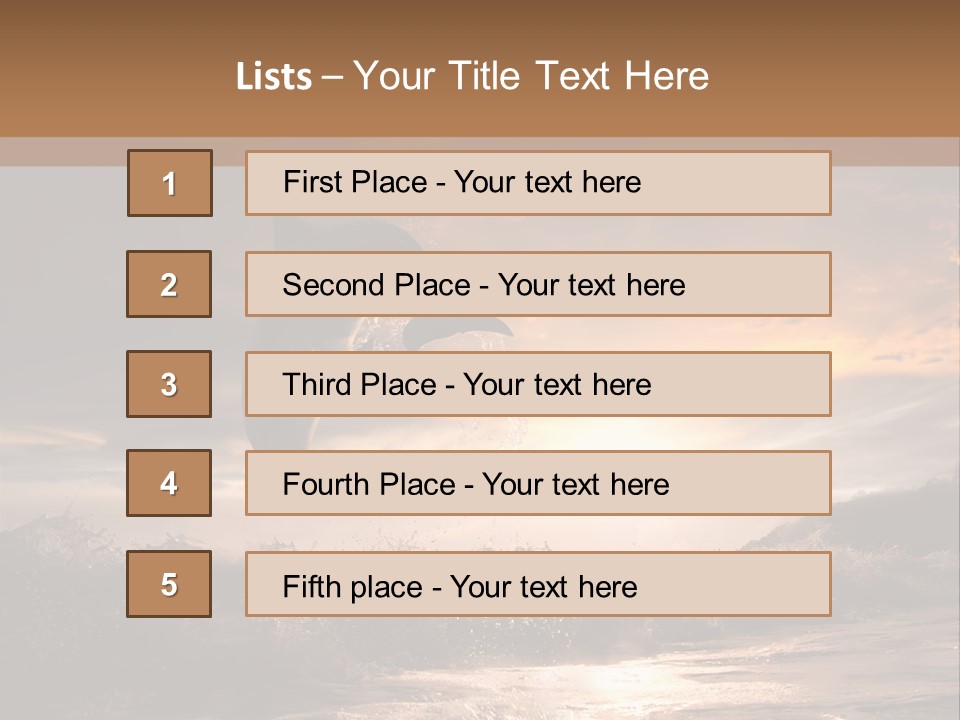Click the dash in the slide title

pos(332,77)
